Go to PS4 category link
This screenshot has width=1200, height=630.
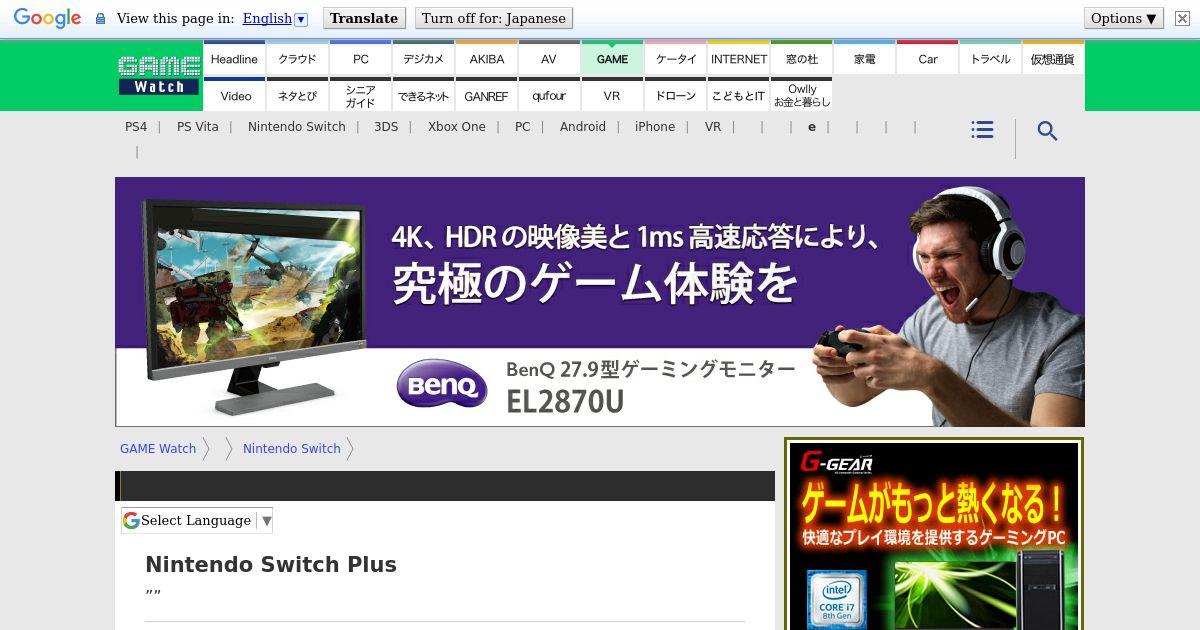(x=136, y=127)
